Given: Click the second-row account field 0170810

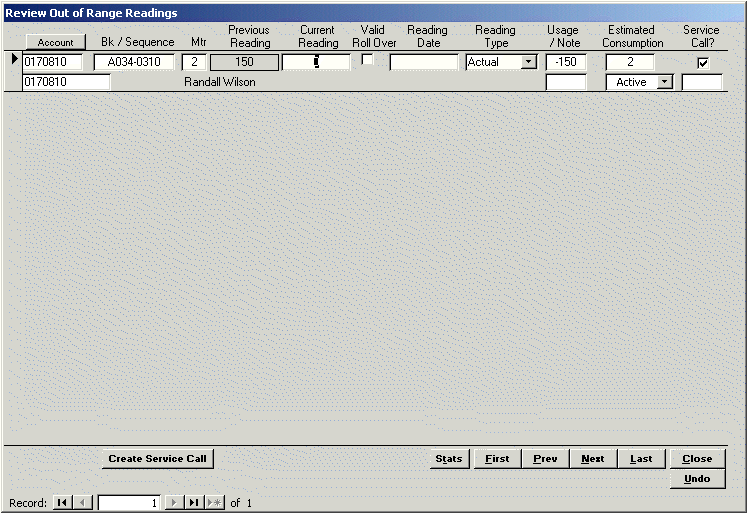Looking at the screenshot, I should tap(66, 82).
